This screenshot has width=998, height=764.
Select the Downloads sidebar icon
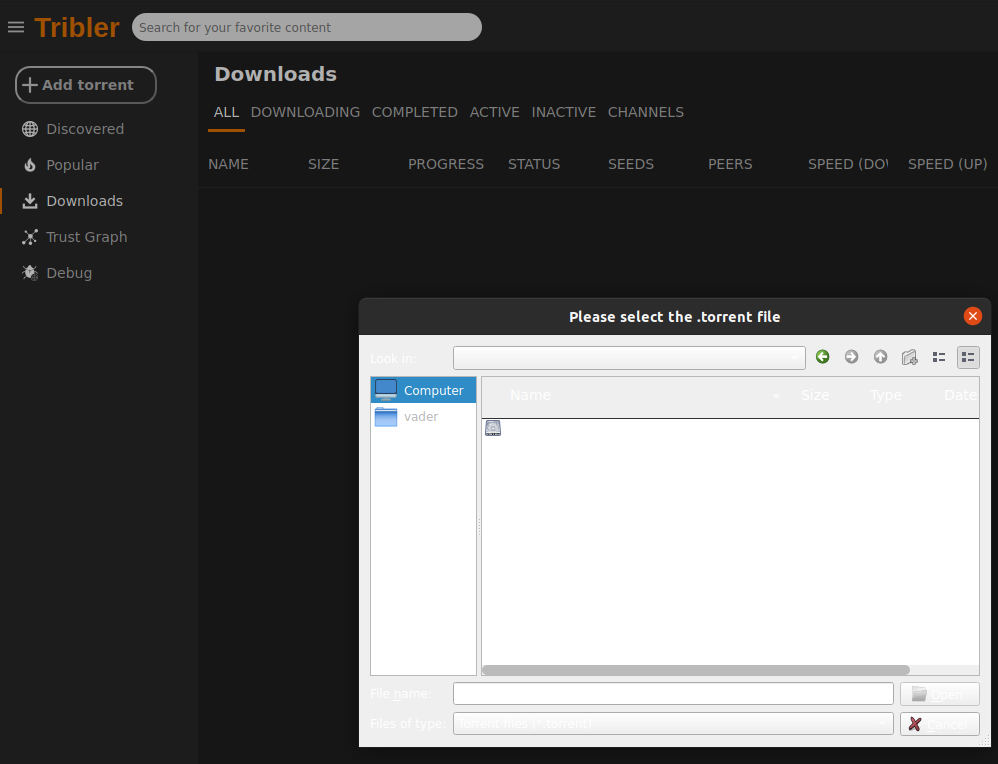coord(30,200)
